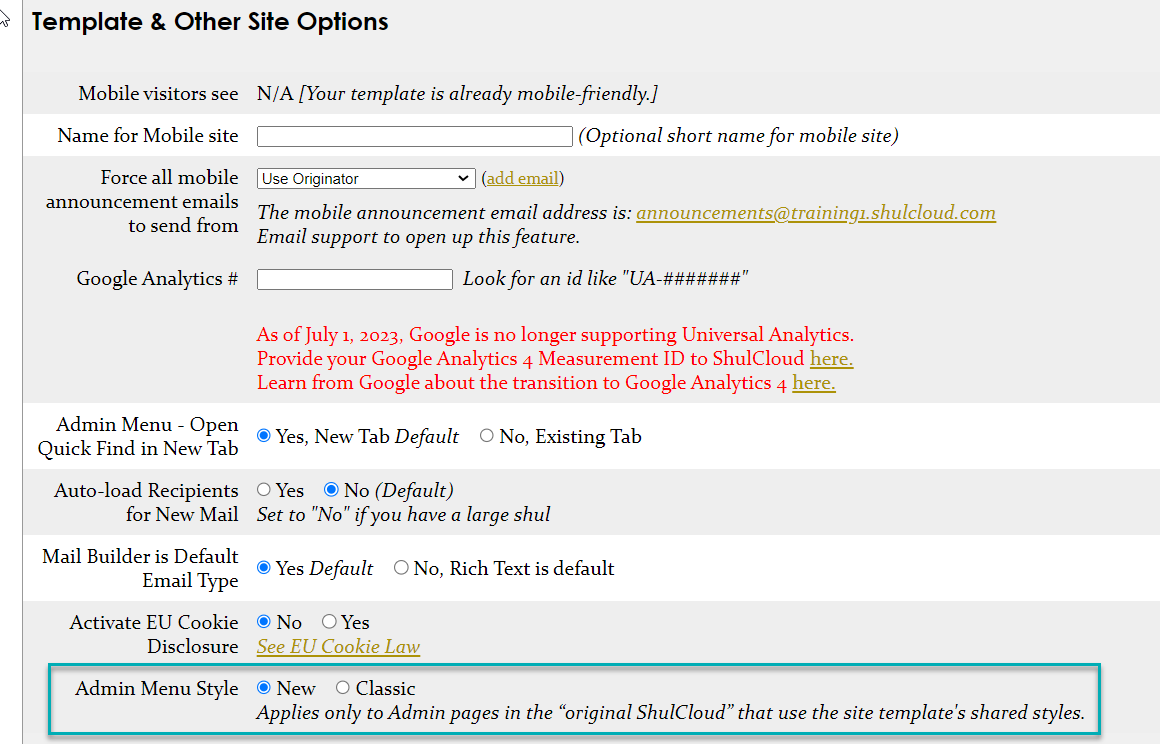The width and height of the screenshot is (1160, 744).
Task: Select 'No, Existing Tab' for Quick Find
Action: tap(487, 435)
